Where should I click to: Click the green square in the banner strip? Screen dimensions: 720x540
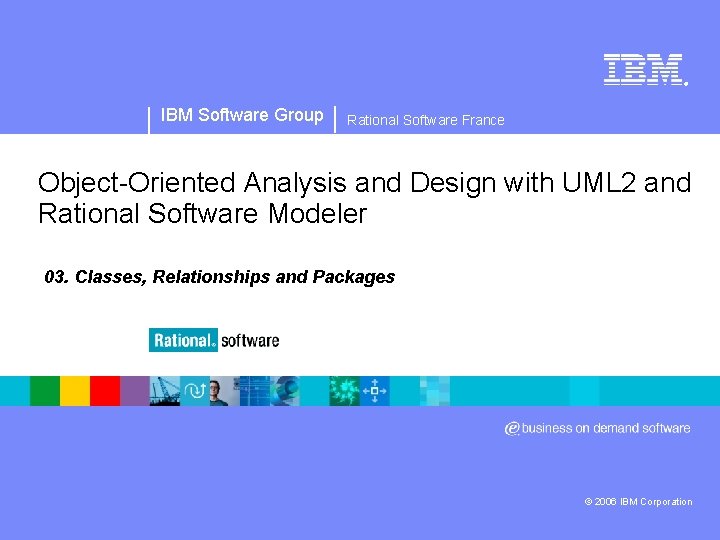[45, 391]
